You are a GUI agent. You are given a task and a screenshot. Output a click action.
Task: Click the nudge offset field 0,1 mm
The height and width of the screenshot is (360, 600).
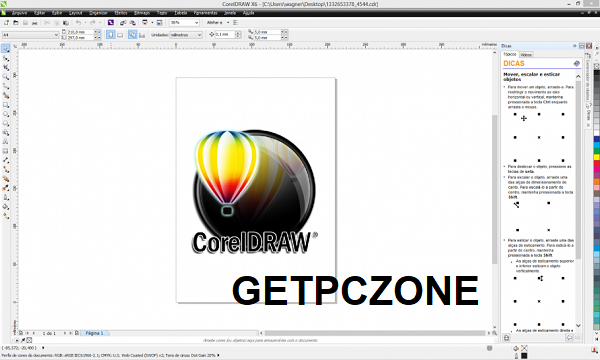pos(225,34)
